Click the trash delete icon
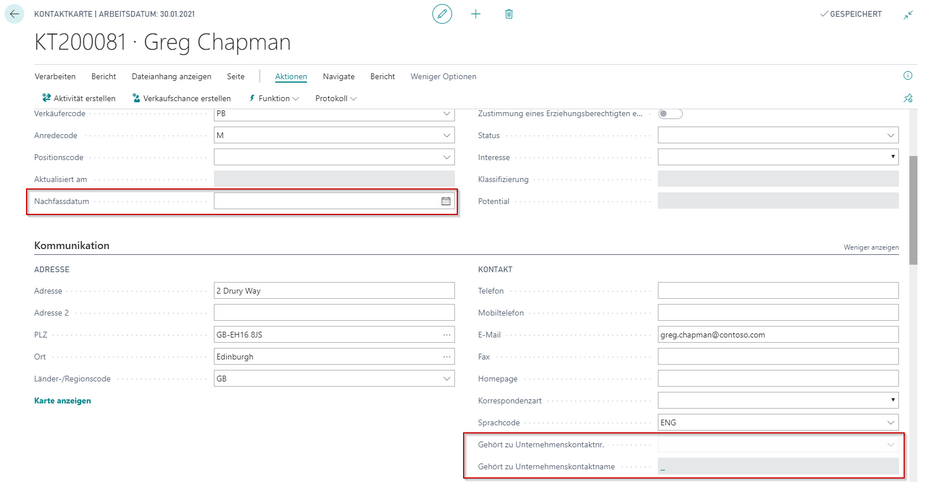The height and width of the screenshot is (482, 940). [509, 14]
